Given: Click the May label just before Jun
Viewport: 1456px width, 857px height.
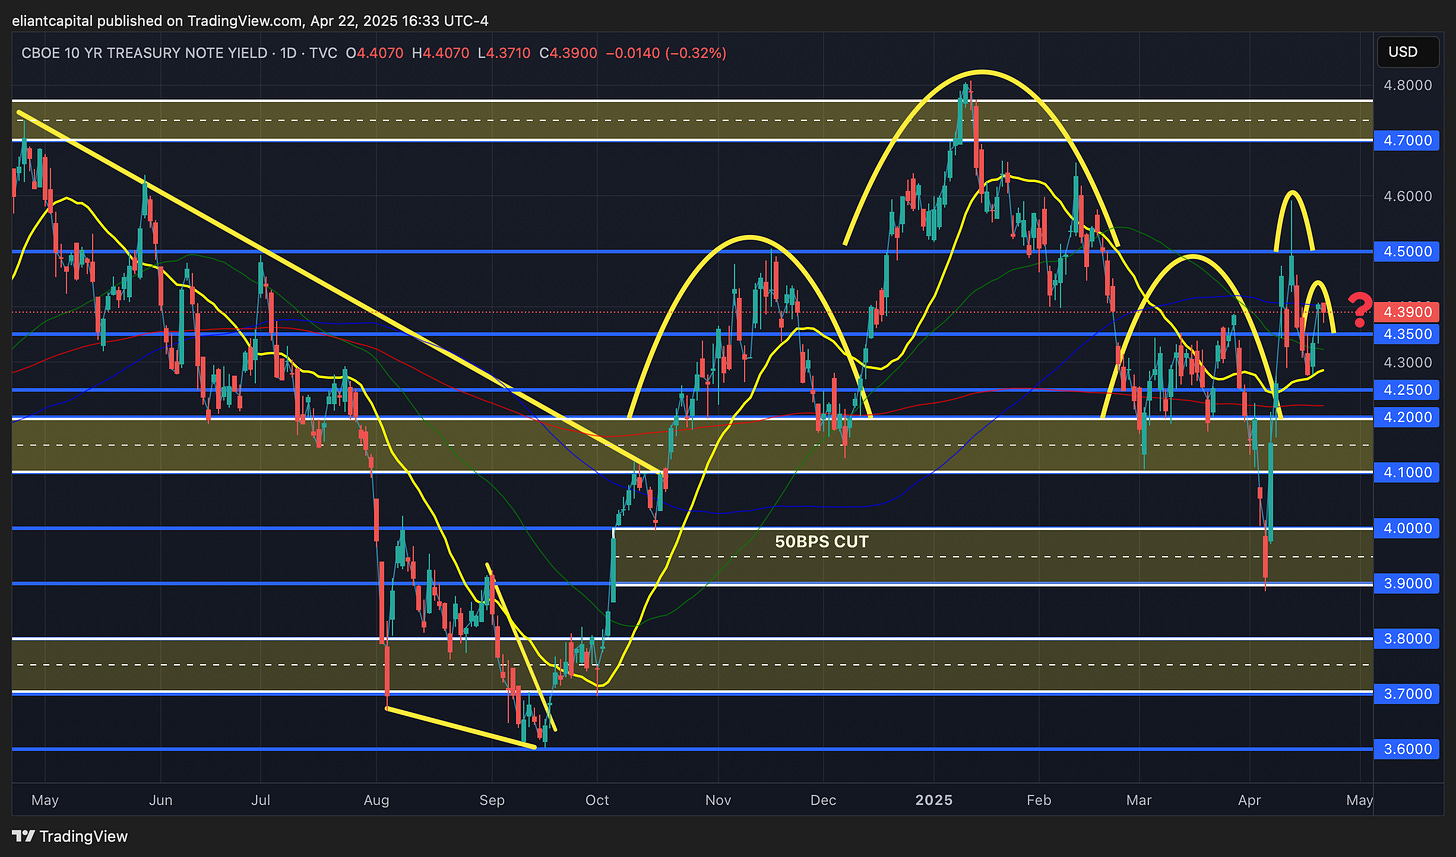Looking at the screenshot, I should (x=46, y=800).
